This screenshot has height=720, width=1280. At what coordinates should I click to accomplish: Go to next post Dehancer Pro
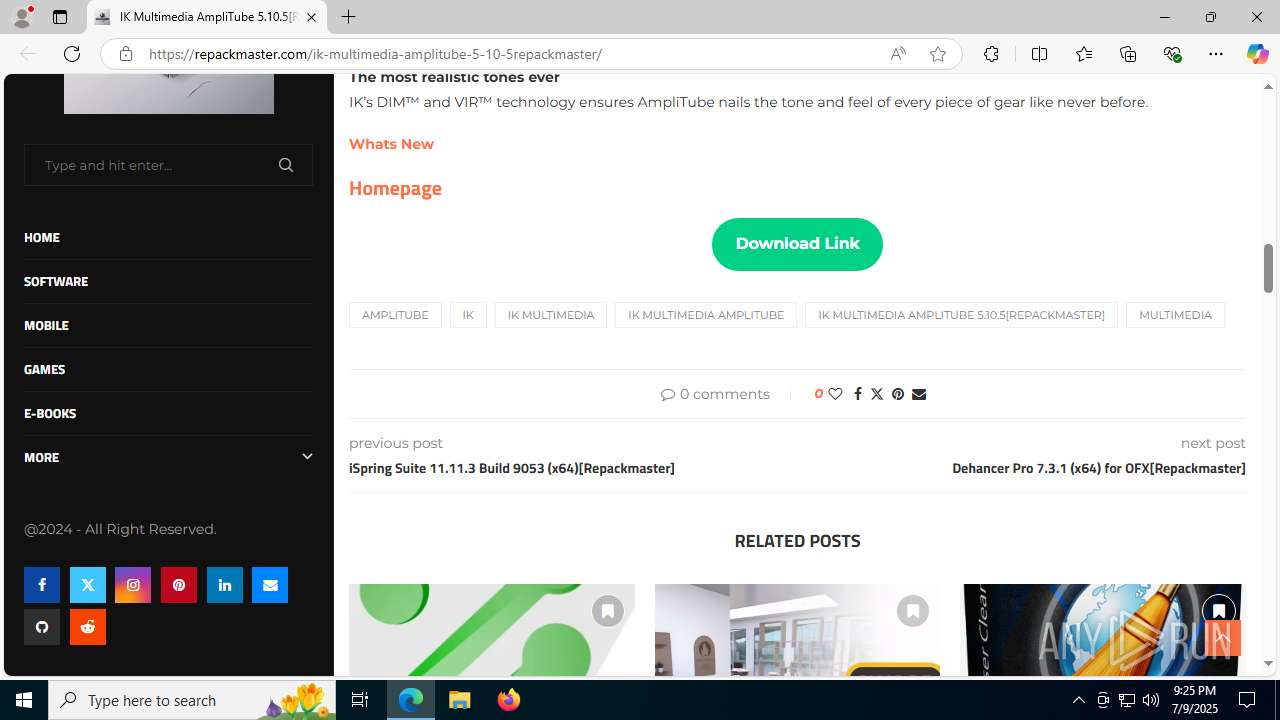[1099, 468]
